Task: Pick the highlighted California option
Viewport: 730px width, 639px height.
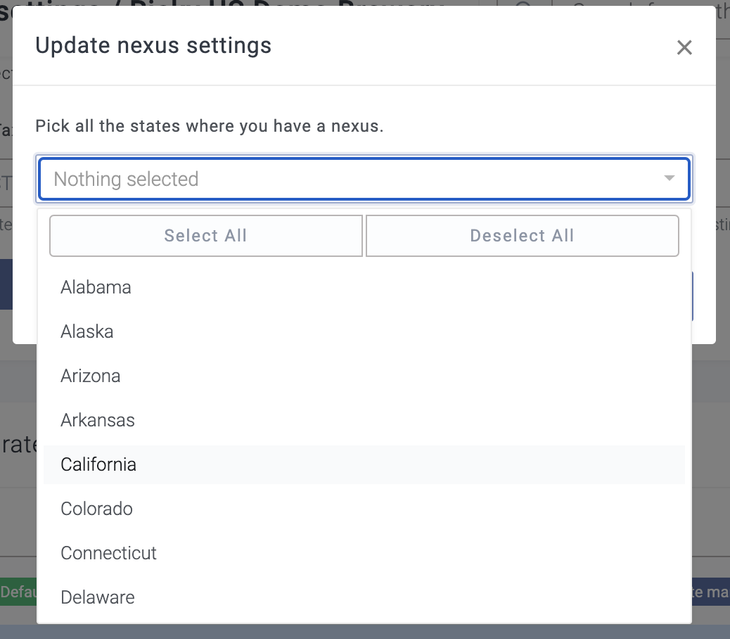Action: click(x=98, y=464)
